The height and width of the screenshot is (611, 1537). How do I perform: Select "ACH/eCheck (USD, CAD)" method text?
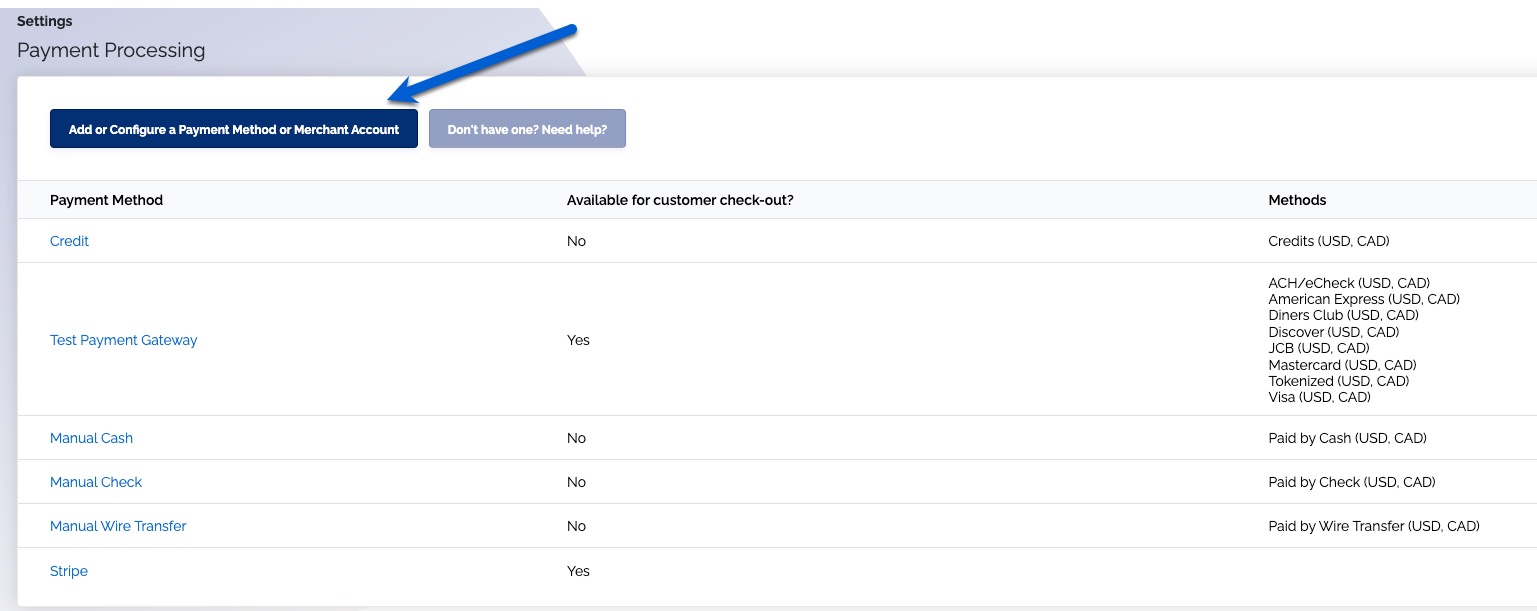coord(1349,283)
